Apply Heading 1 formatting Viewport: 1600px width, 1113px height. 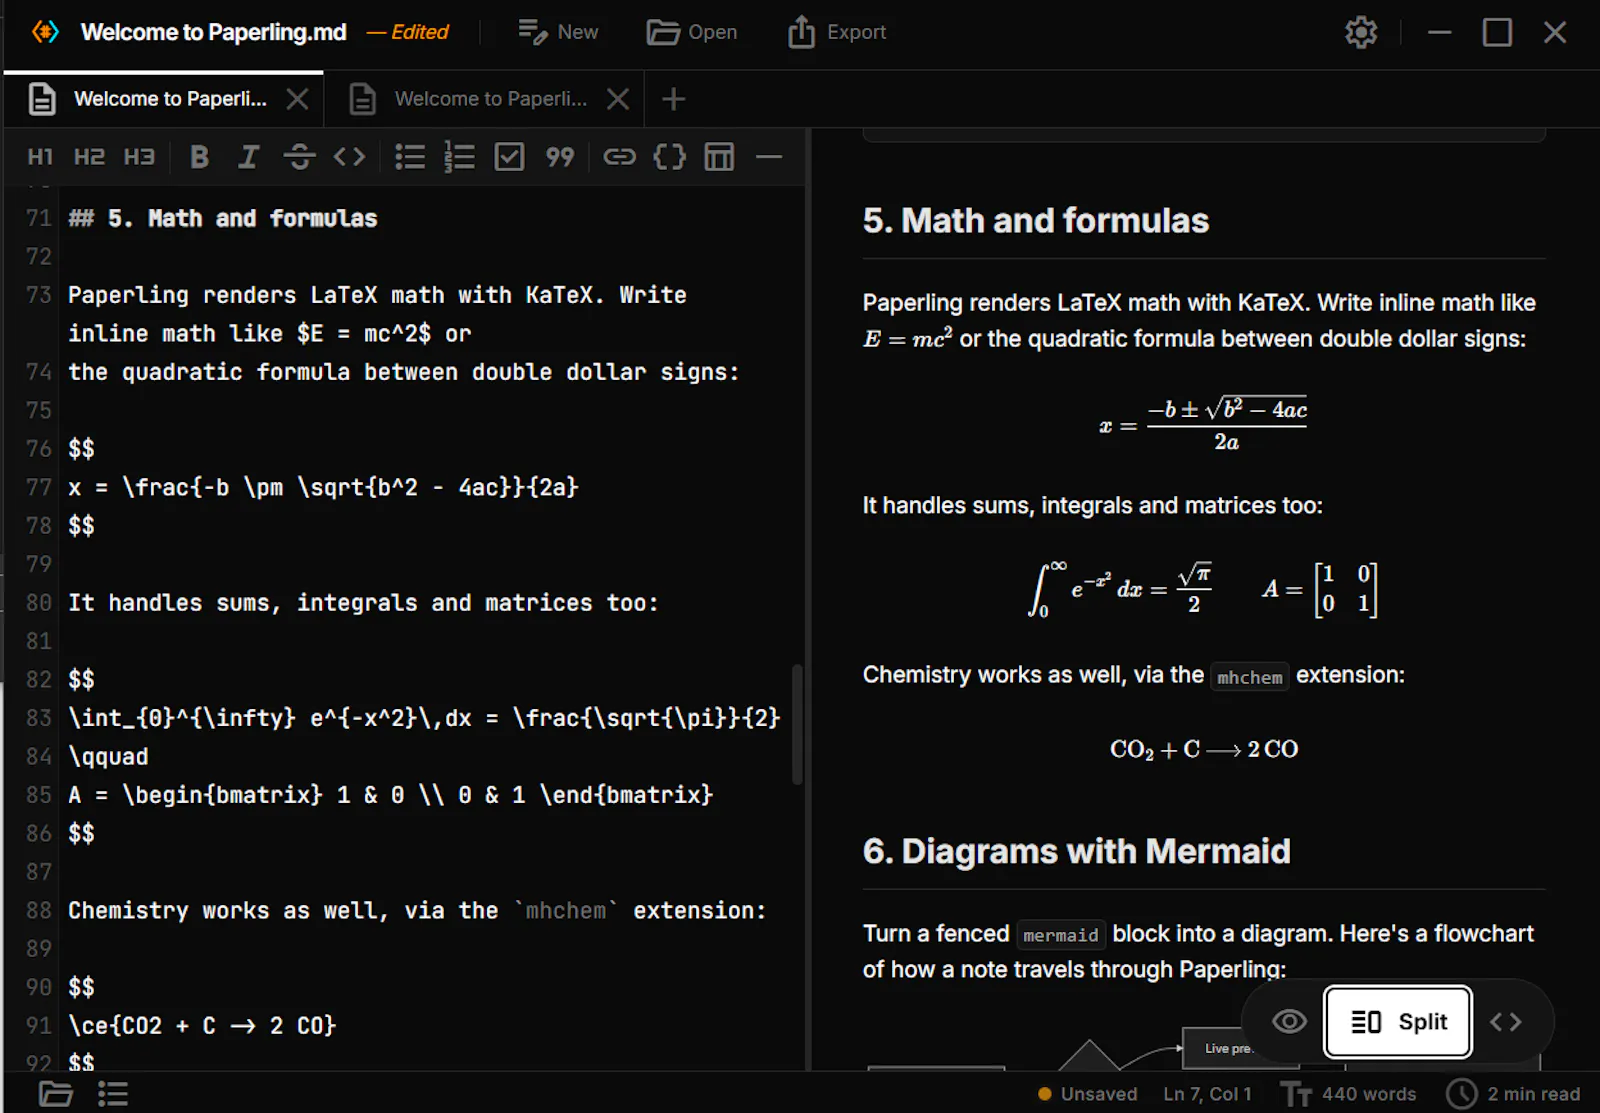pyautogui.click(x=40, y=157)
